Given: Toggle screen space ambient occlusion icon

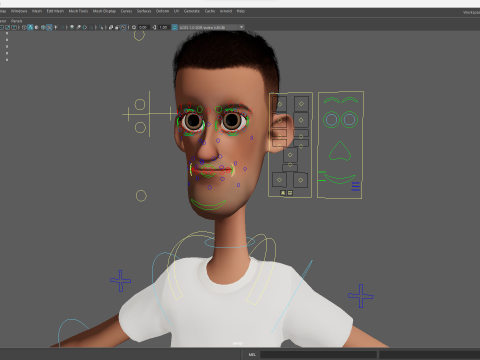Looking at the screenshot, I should 72,27.
